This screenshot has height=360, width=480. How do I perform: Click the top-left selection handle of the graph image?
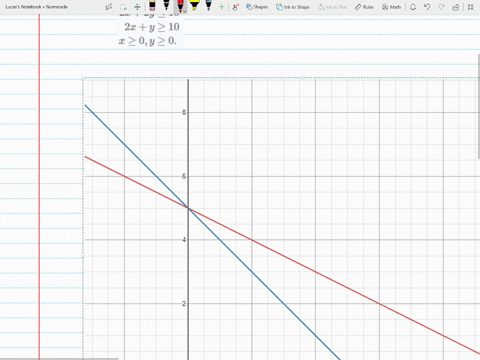coord(83,78)
